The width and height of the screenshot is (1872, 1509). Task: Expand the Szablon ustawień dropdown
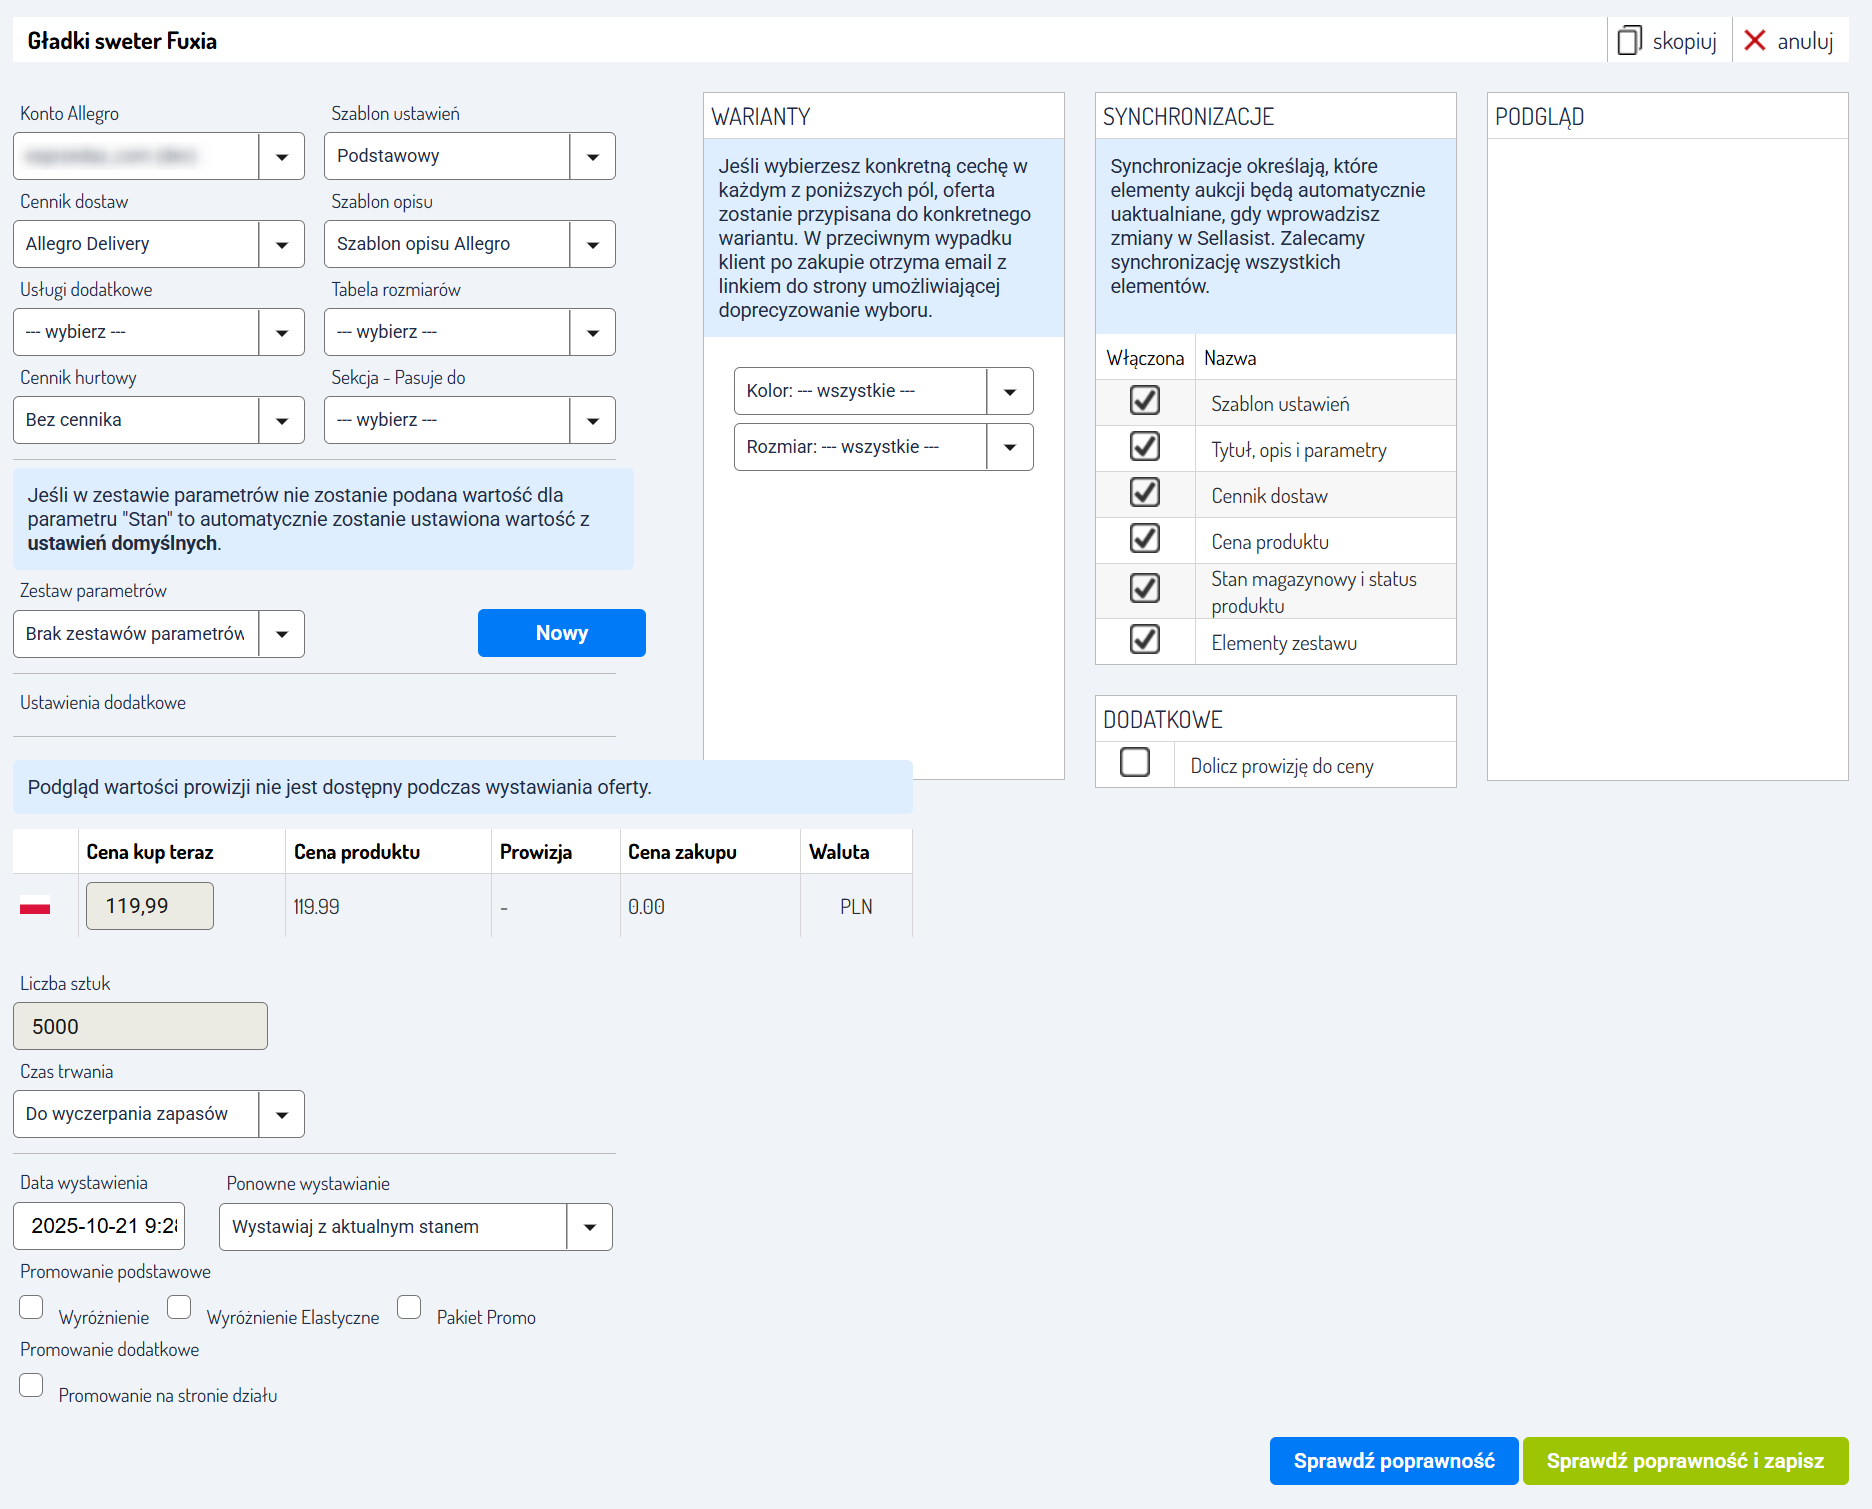tap(593, 157)
